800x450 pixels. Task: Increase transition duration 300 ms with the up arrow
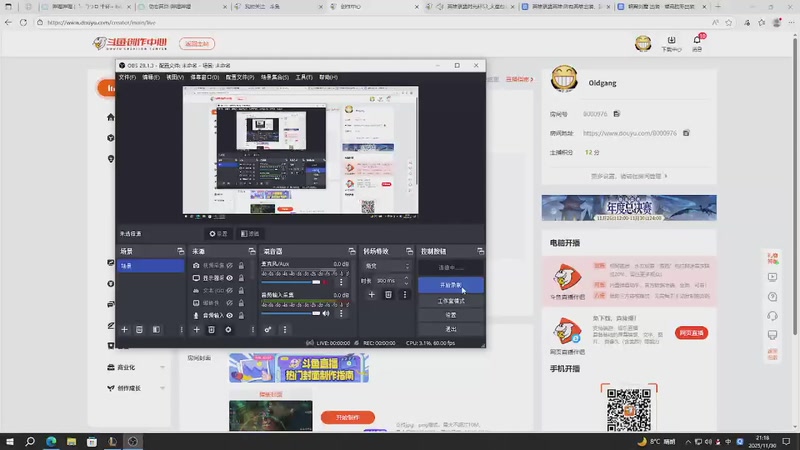pyautogui.click(x=406, y=278)
